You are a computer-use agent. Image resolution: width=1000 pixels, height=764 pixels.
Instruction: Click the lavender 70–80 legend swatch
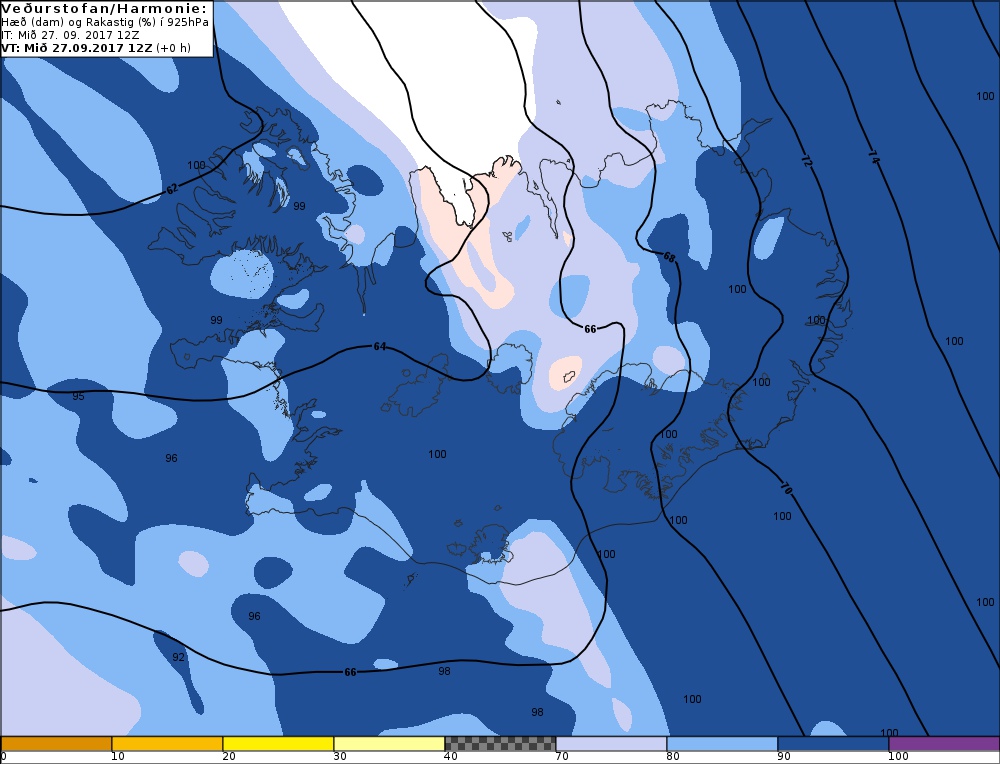click(x=611, y=744)
